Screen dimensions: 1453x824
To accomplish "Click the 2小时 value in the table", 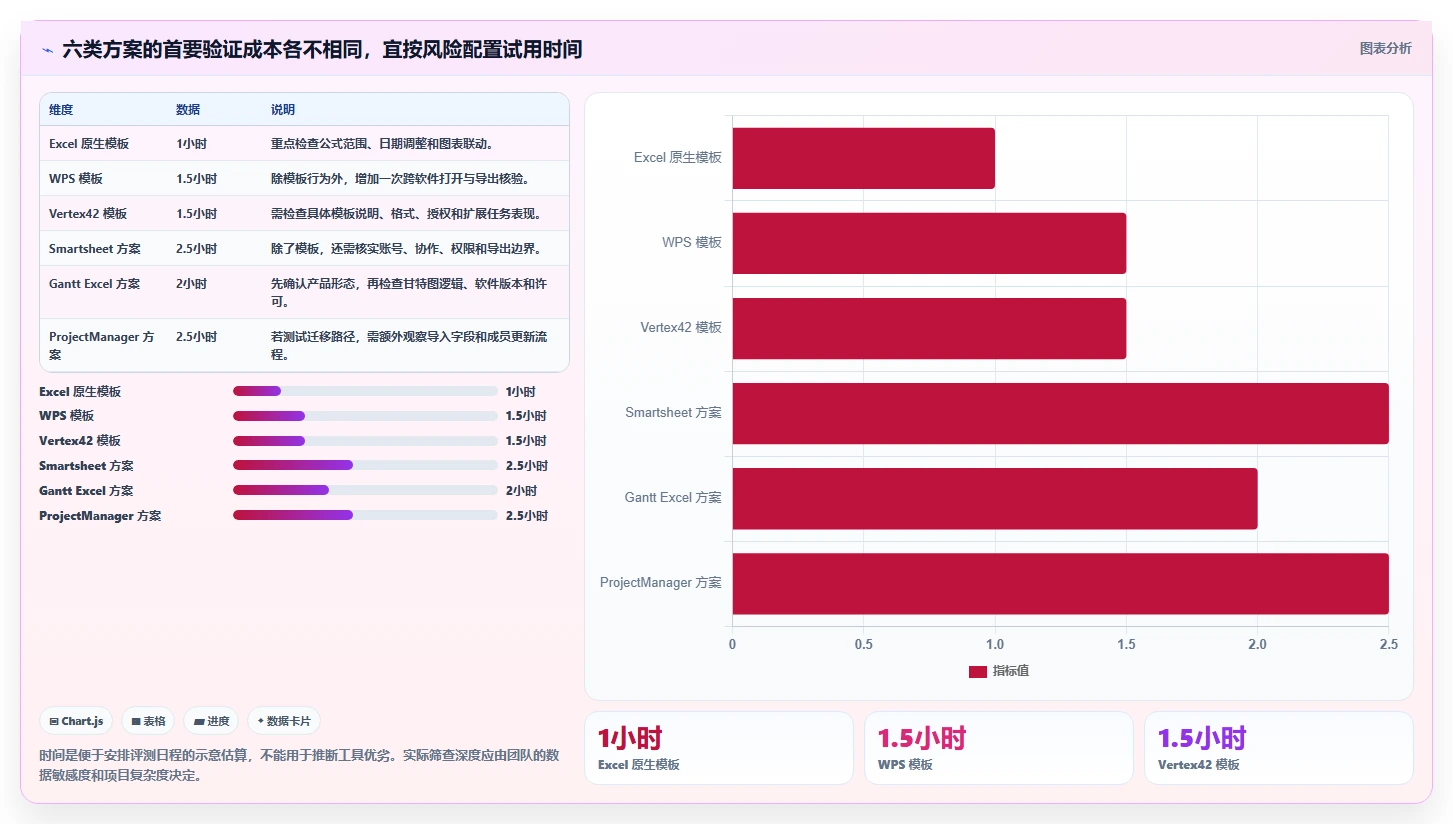I will click(191, 284).
